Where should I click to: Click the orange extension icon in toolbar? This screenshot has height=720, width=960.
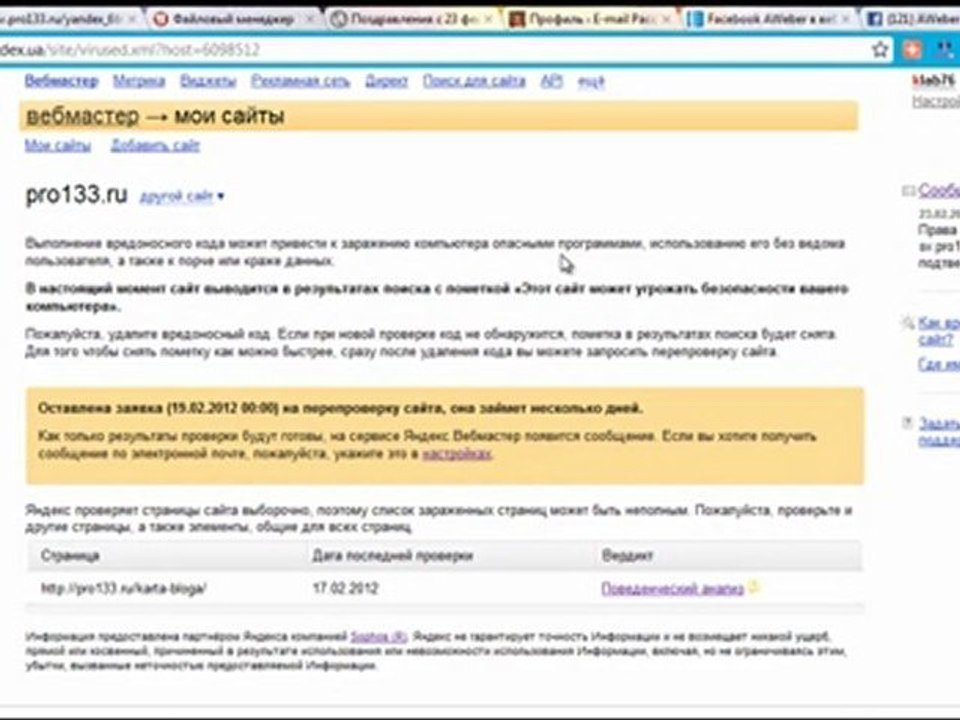[912, 50]
